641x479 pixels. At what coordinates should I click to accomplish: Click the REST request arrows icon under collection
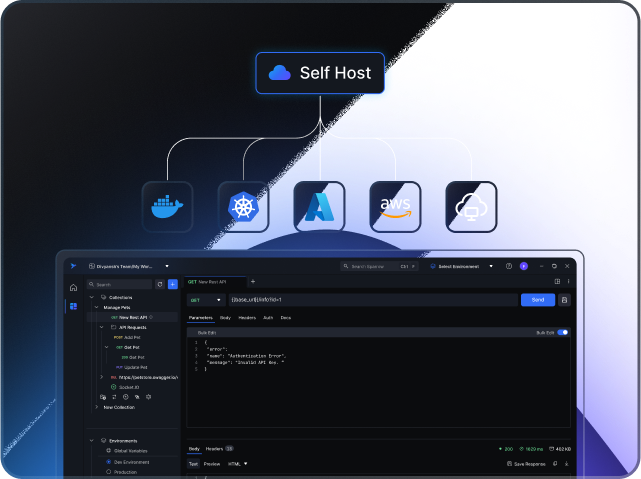[x=114, y=397]
